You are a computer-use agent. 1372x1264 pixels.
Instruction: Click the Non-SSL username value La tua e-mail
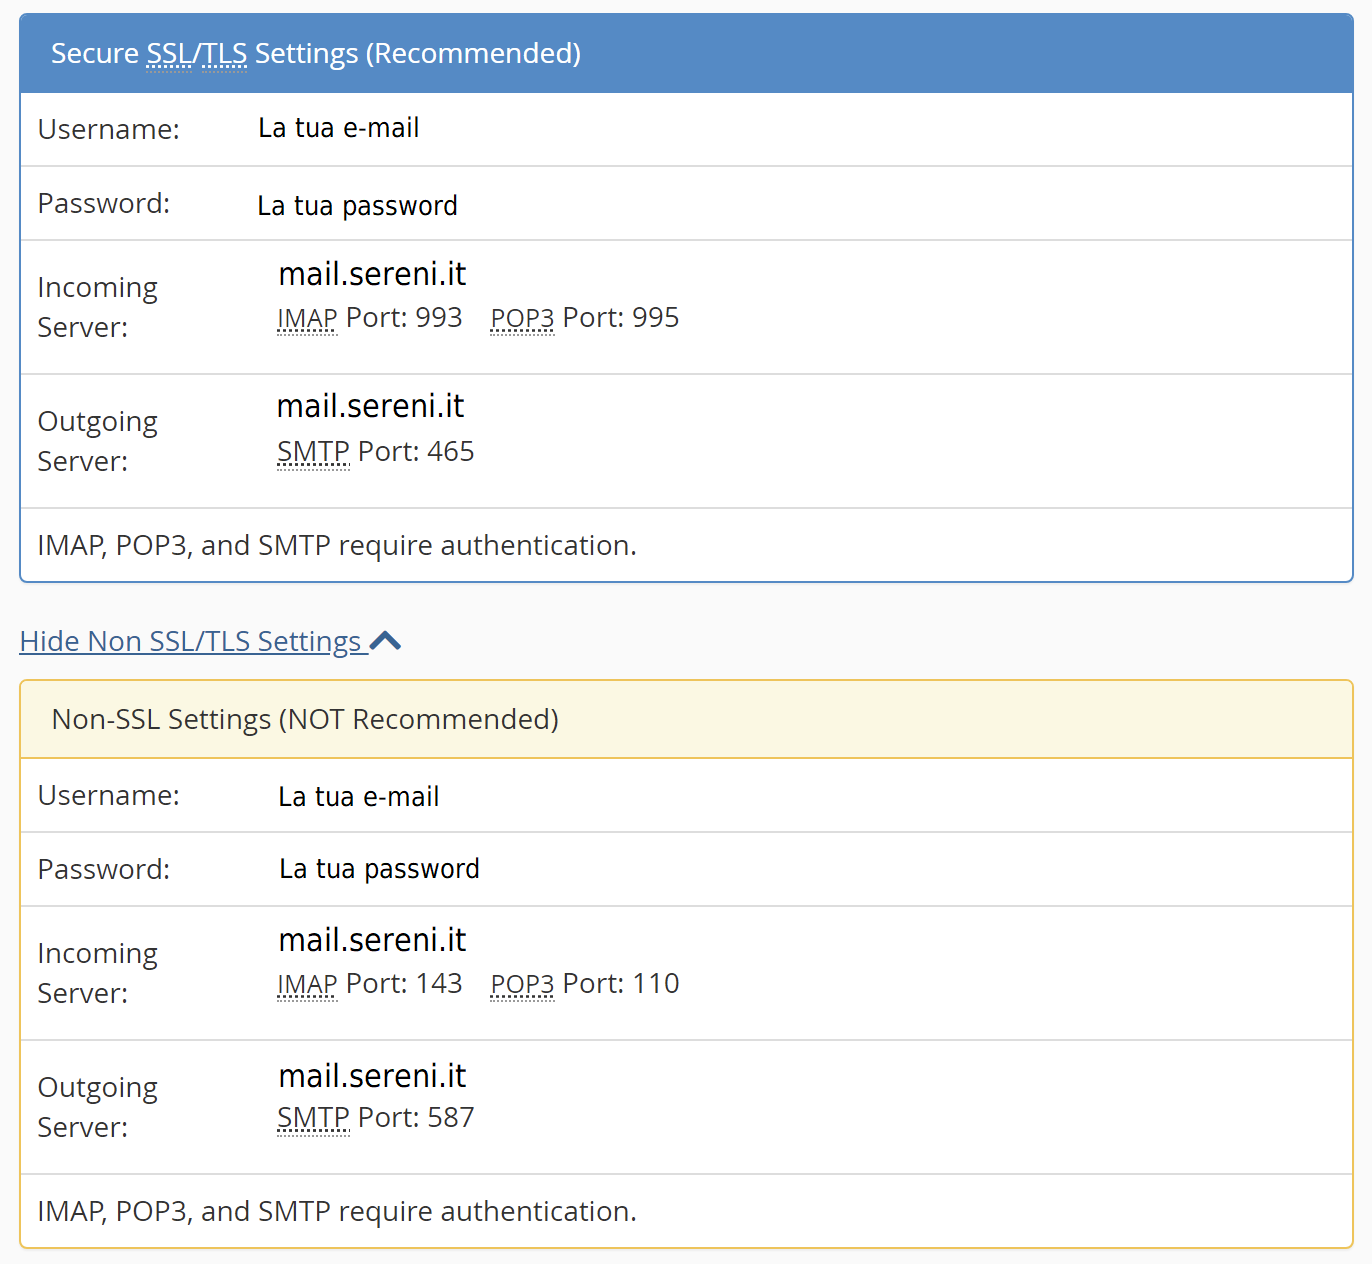[358, 797]
